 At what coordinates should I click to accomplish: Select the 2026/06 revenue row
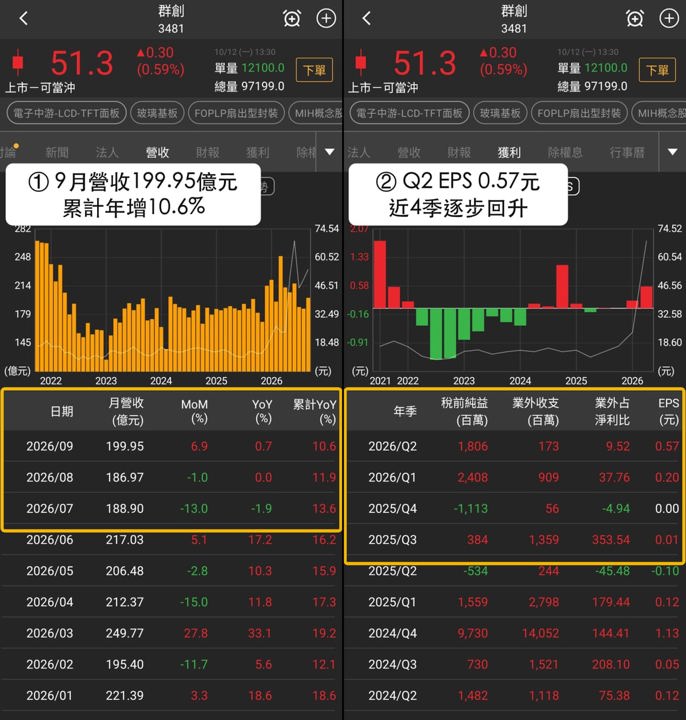point(171,540)
